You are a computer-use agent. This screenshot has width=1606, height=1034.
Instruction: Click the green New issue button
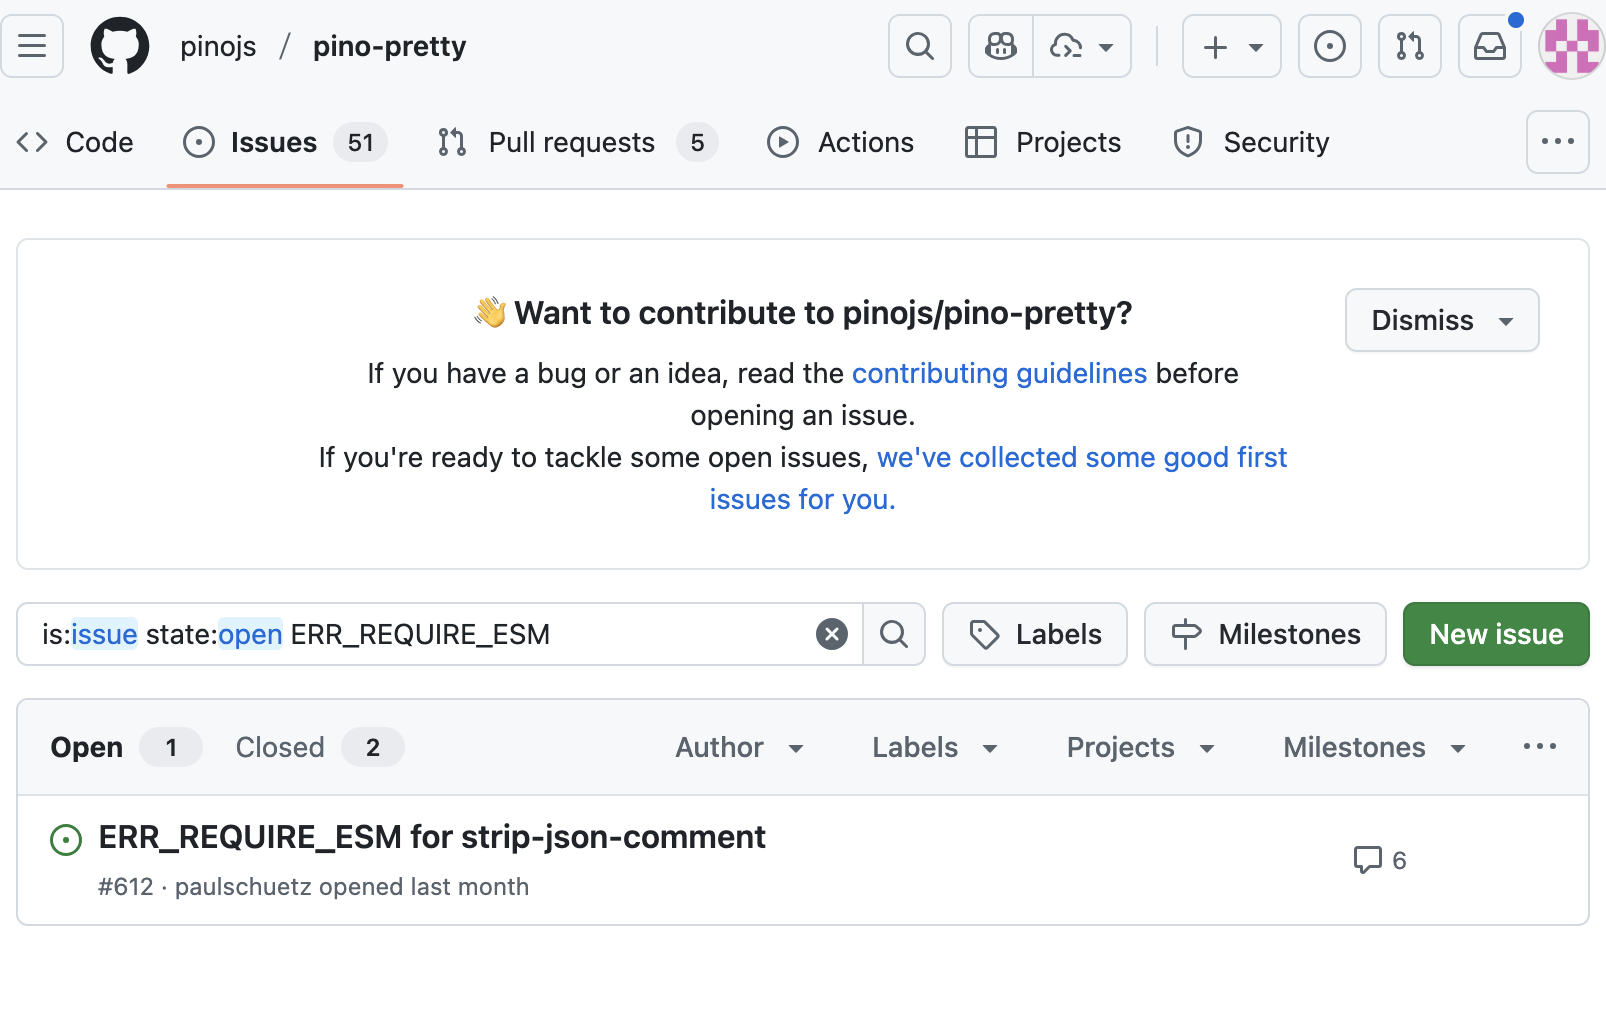(x=1495, y=634)
